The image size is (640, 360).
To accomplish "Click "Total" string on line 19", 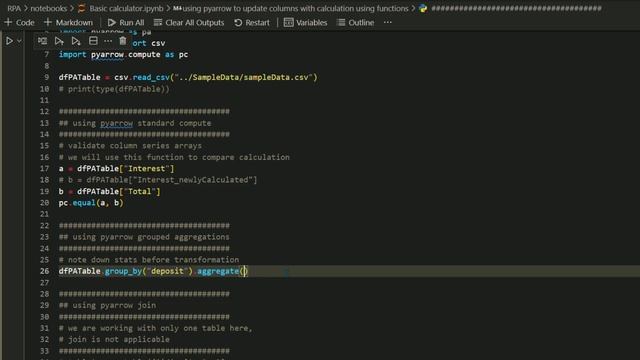I will tap(140, 191).
